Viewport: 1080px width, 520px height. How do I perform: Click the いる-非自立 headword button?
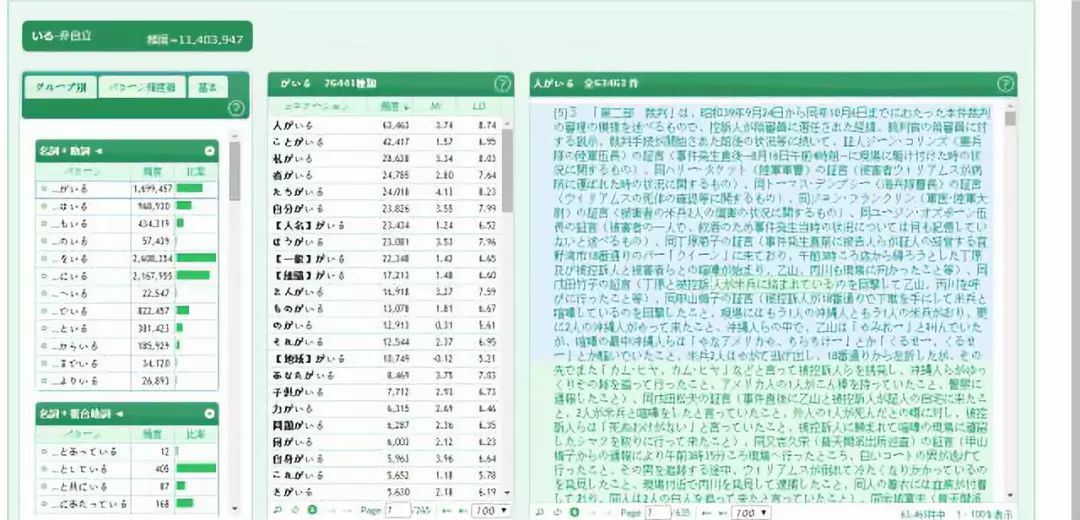[137, 37]
